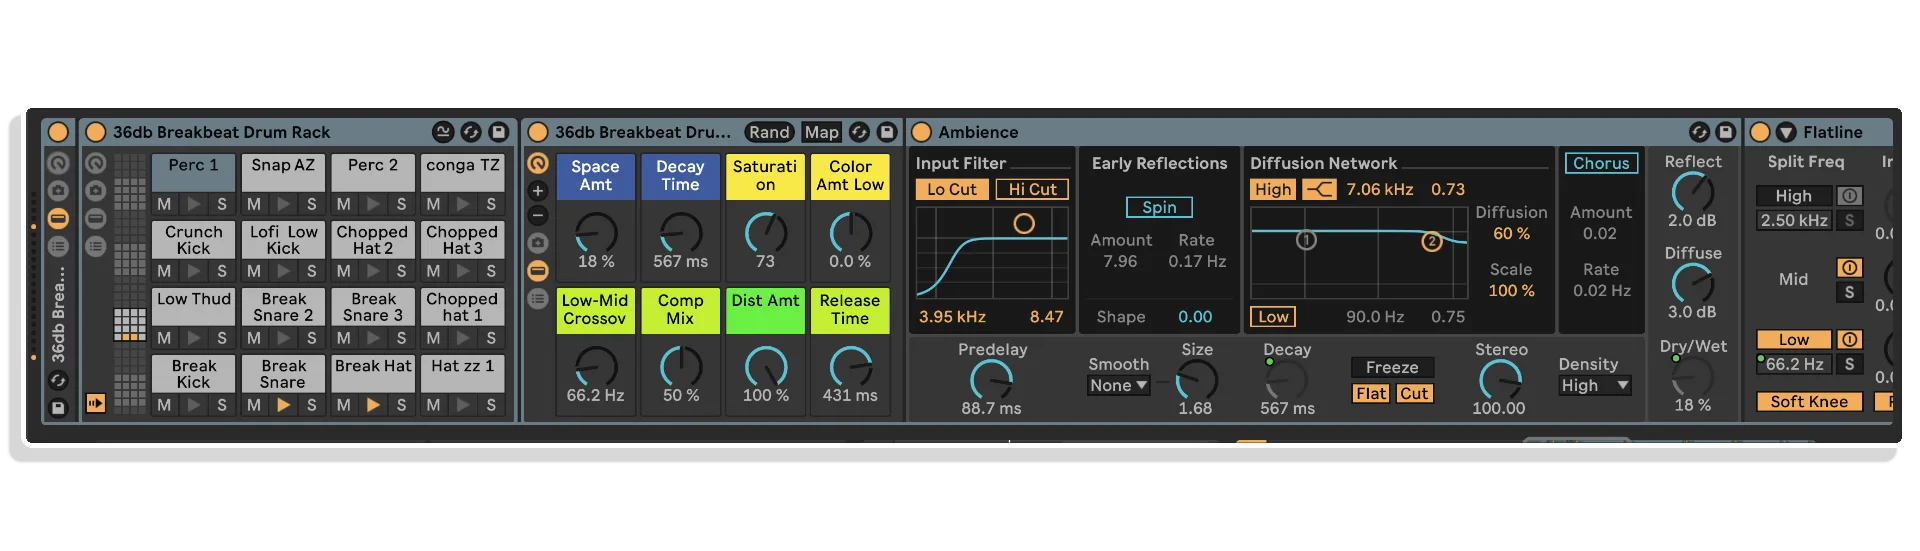Click the inner rack chain list icon
The width and height of the screenshot is (1920, 551).
tap(538, 298)
